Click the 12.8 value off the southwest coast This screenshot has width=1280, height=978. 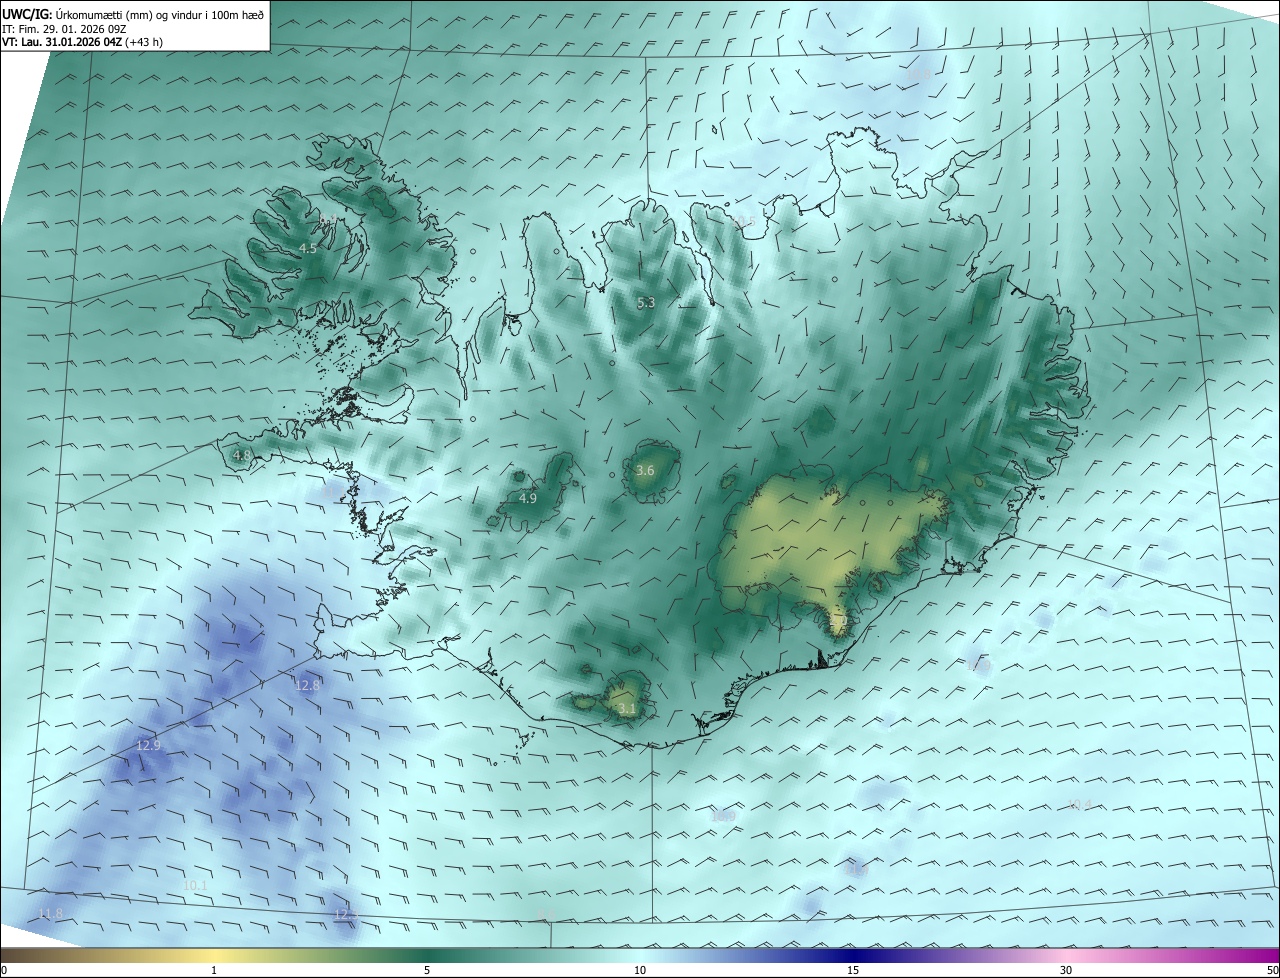click(308, 685)
